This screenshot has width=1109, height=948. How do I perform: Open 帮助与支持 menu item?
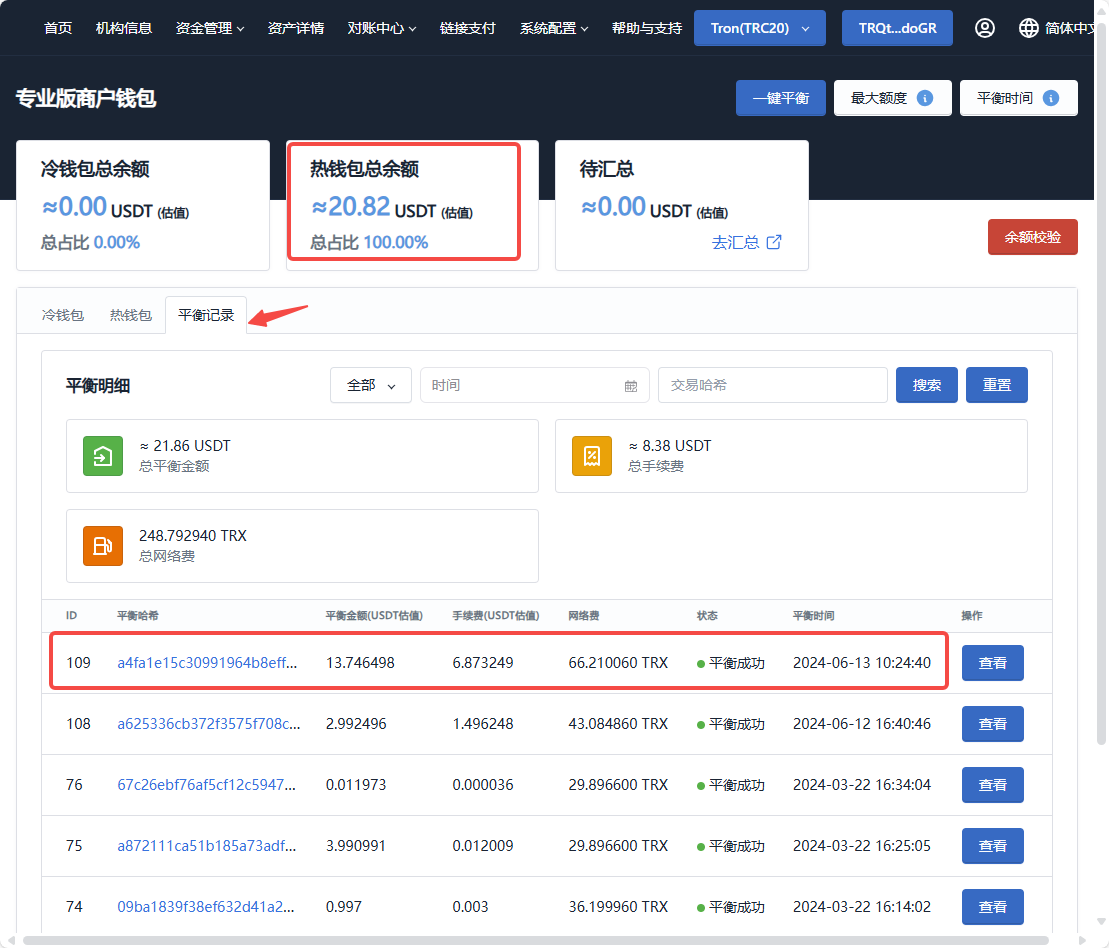pyautogui.click(x=646, y=28)
